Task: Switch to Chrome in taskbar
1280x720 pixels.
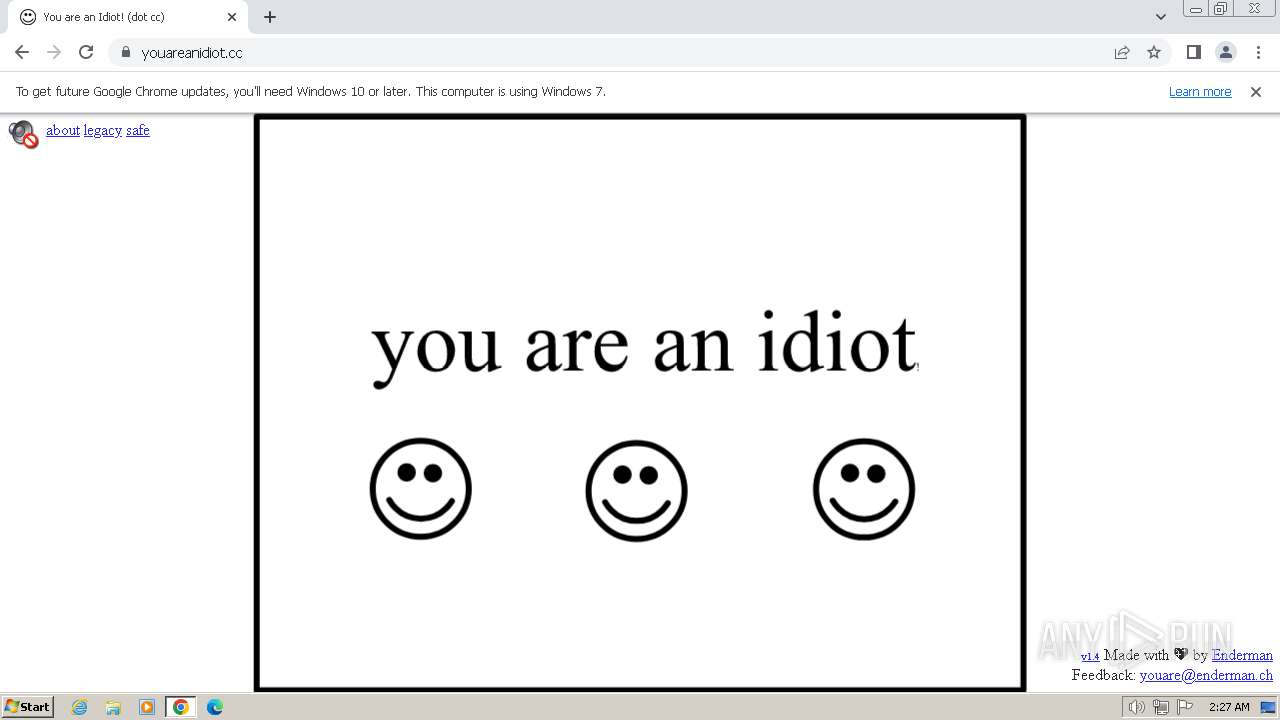Action: pos(181,707)
